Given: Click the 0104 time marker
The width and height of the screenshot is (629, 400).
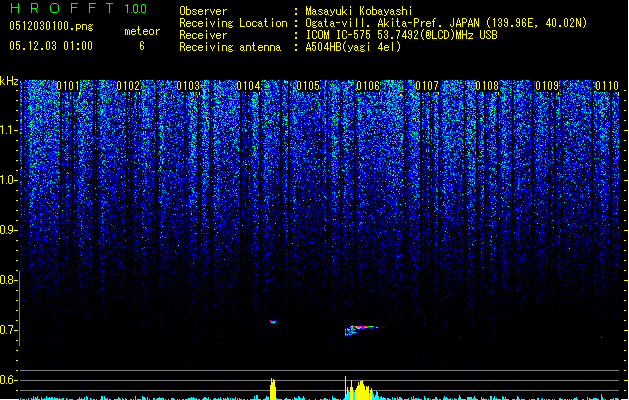Looking at the screenshot, I should pos(248,86).
